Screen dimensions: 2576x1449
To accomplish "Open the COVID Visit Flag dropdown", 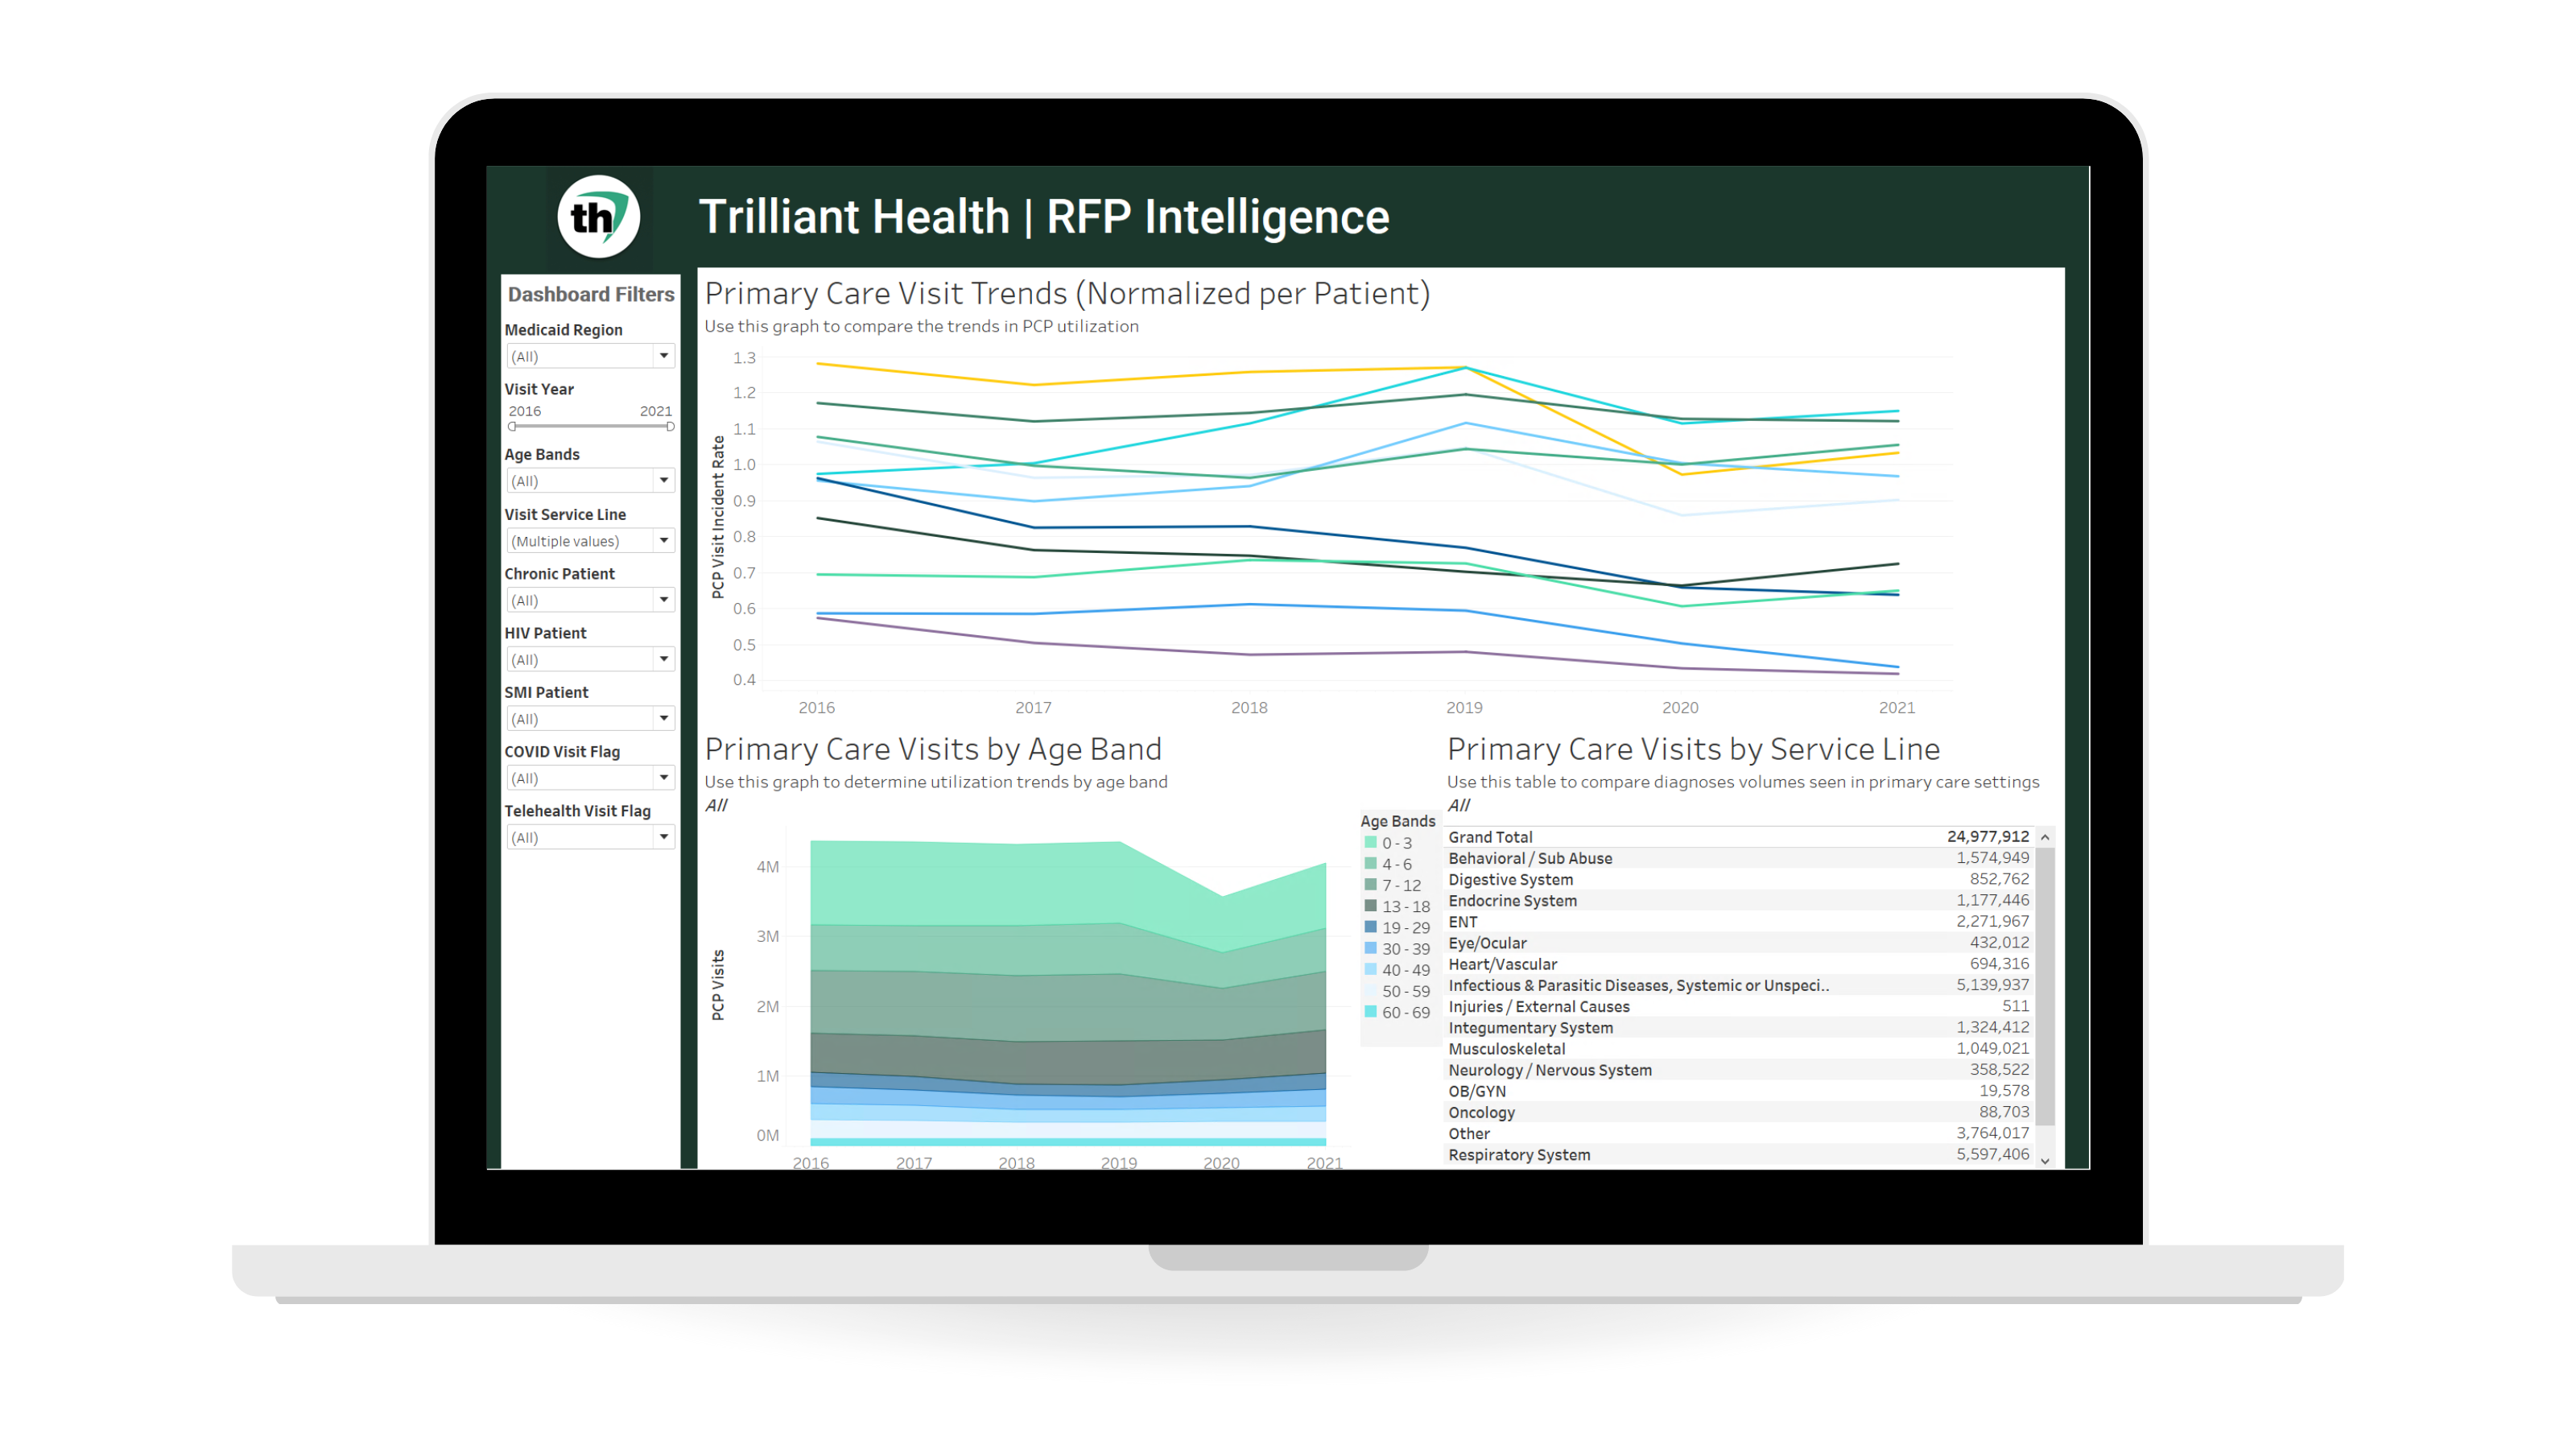I will (x=590, y=778).
